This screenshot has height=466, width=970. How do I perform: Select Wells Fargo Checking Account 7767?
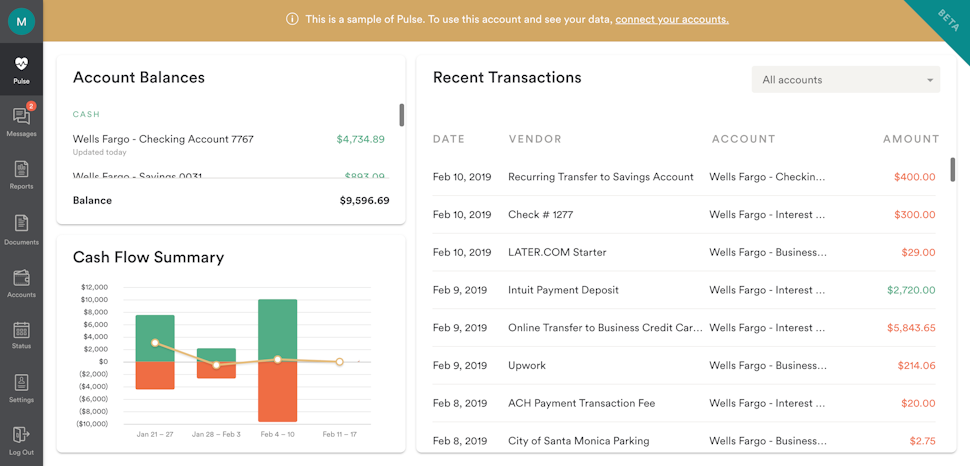[163, 139]
